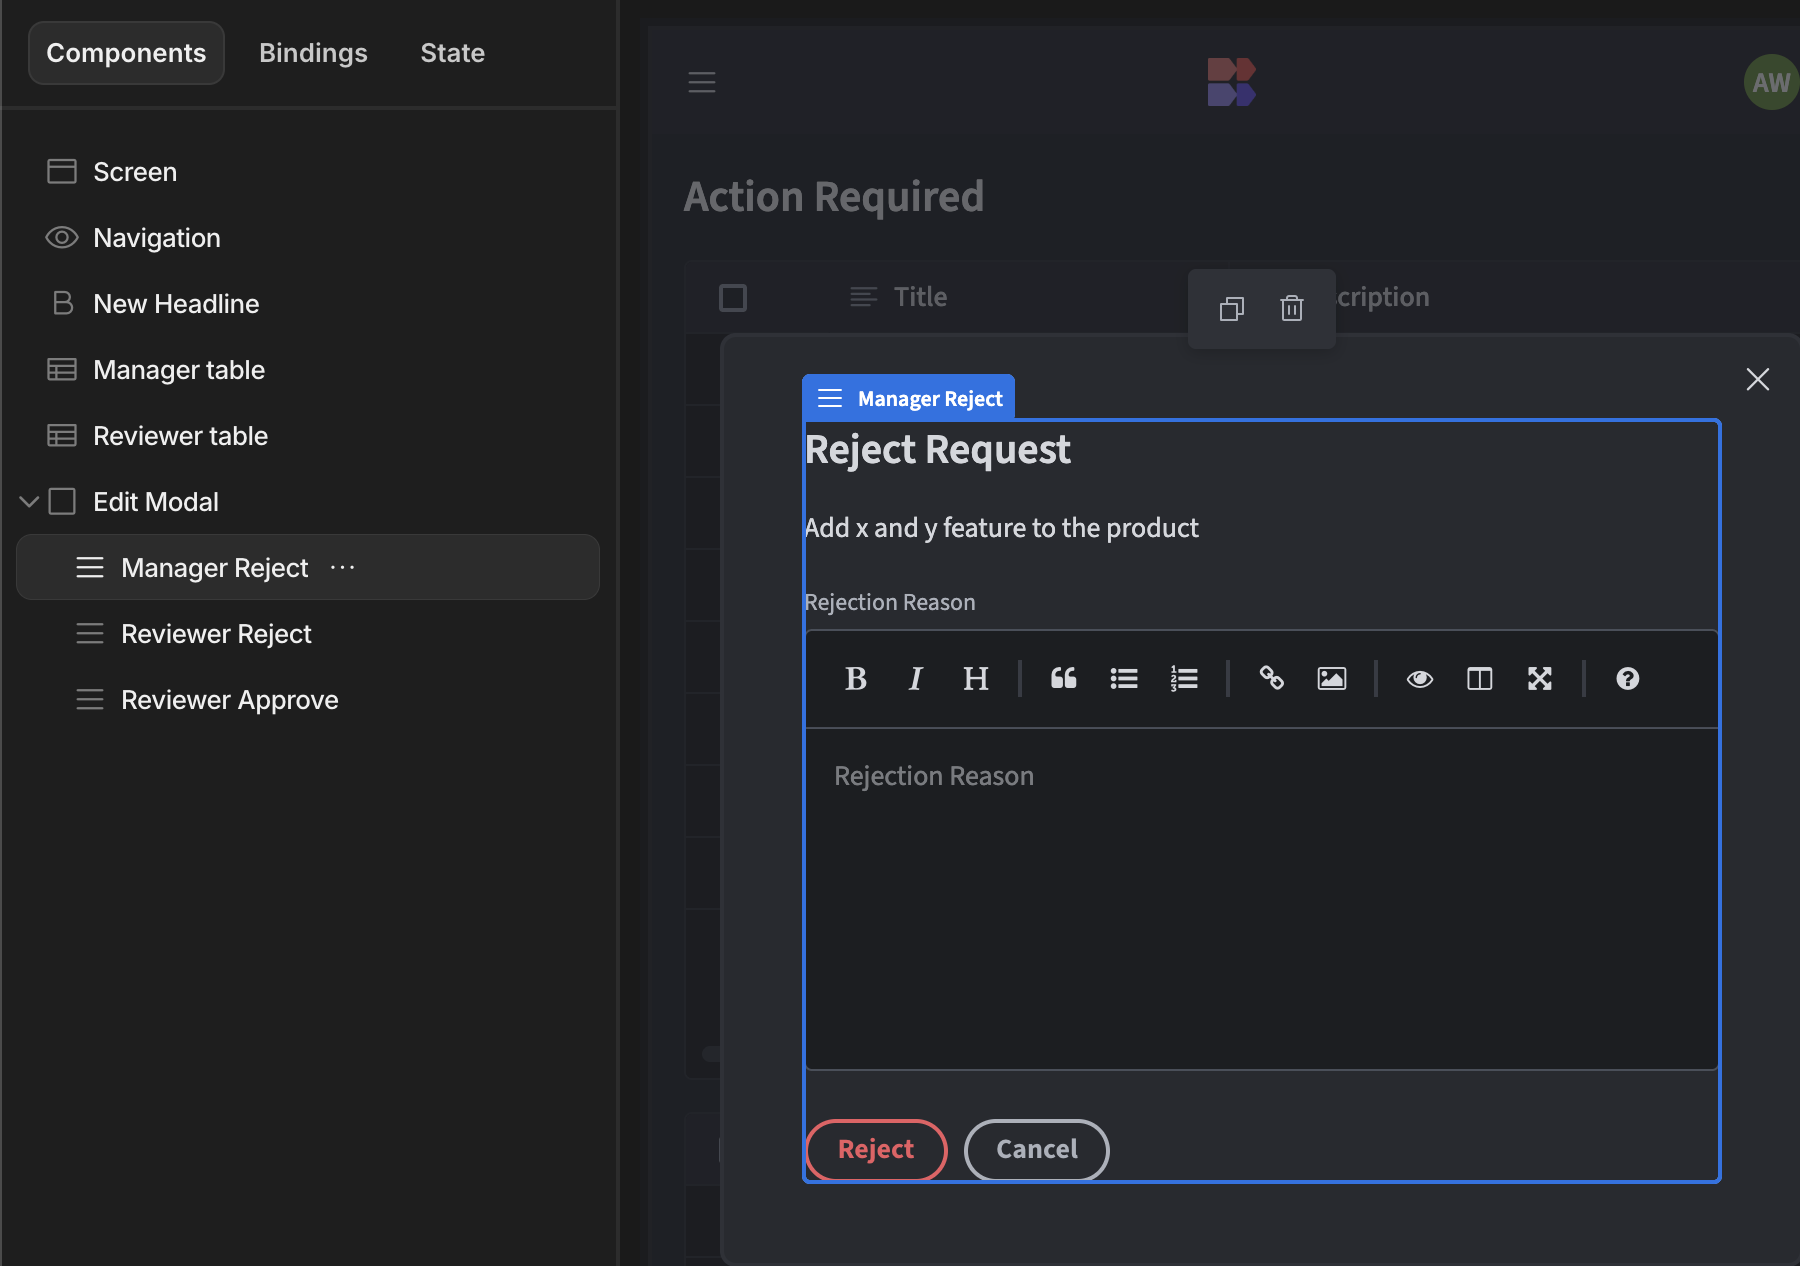1800x1266 pixels.
Task: Click the Reject Request heading
Action: (x=938, y=450)
